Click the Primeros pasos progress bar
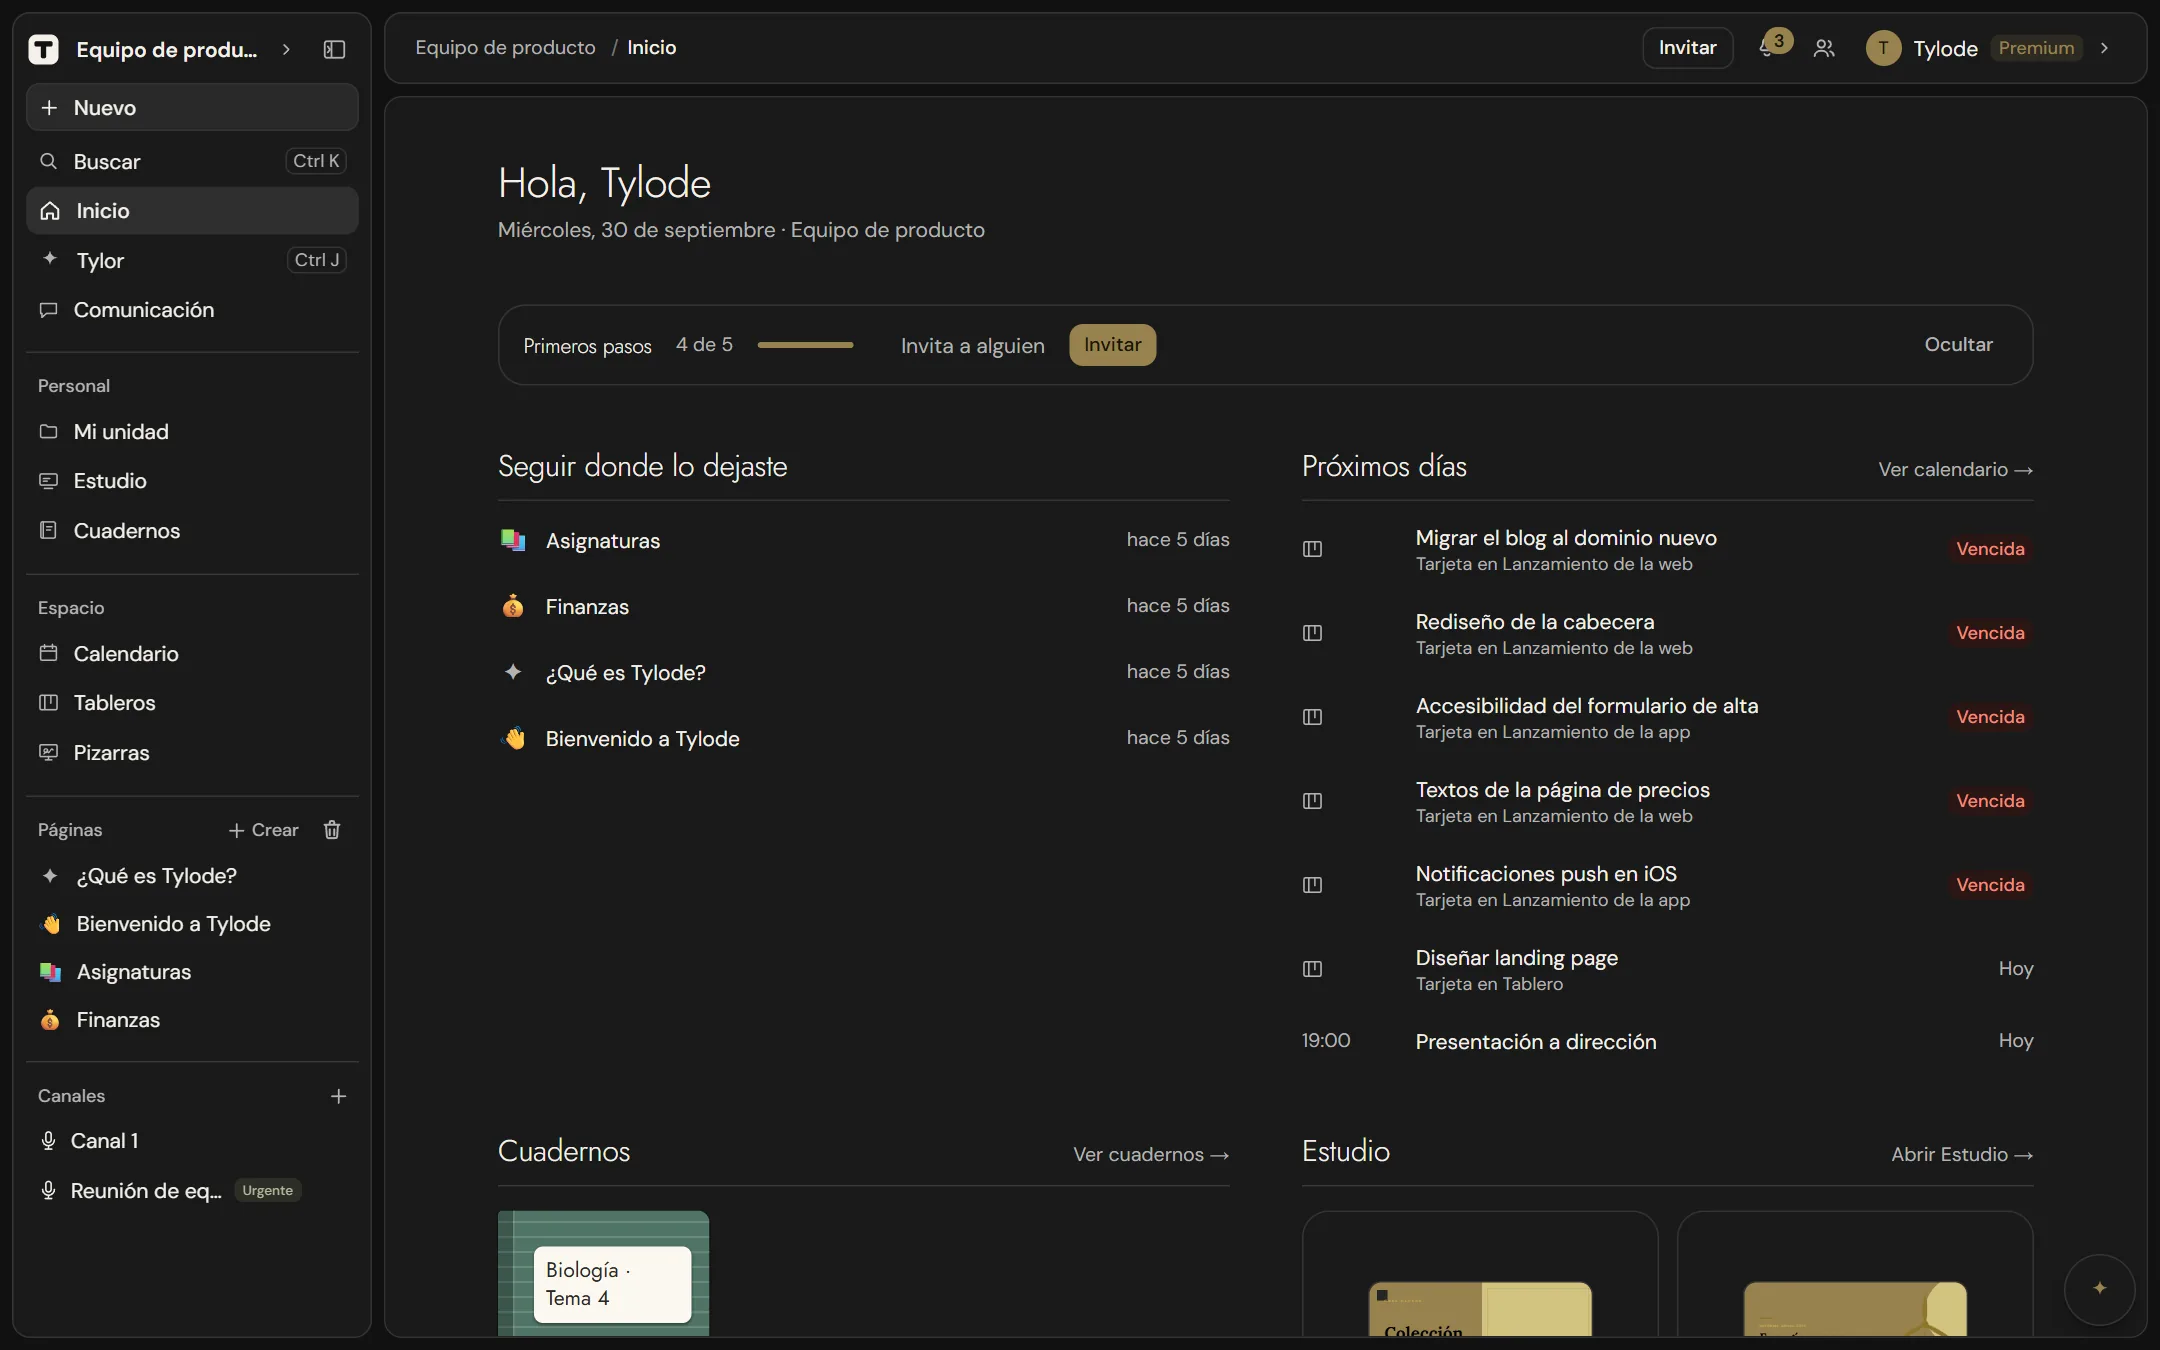The width and height of the screenshot is (2160, 1350). coord(805,345)
